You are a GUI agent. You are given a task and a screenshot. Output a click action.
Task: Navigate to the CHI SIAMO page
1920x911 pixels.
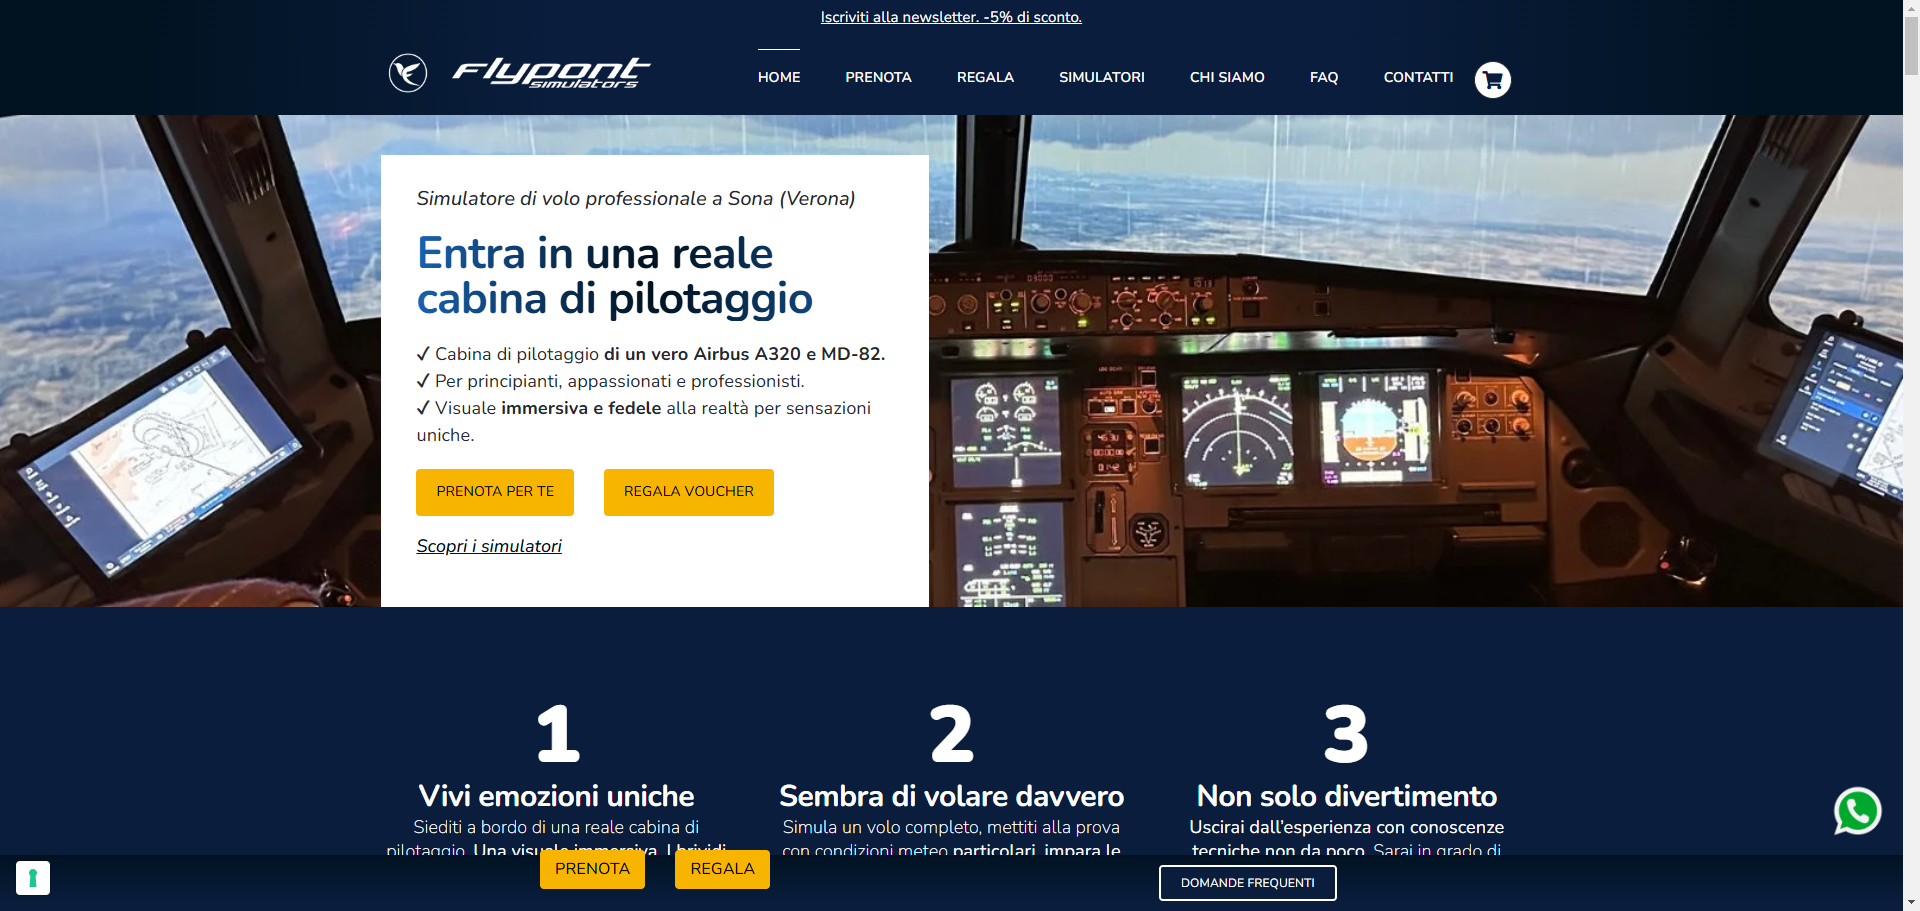pyautogui.click(x=1227, y=77)
